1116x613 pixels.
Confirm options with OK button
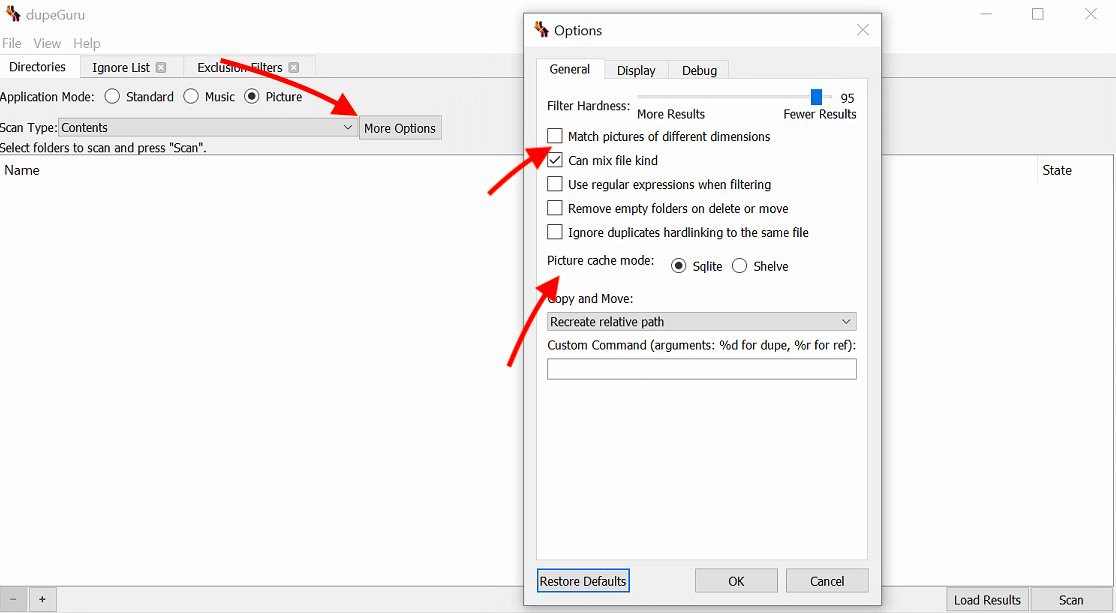(736, 581)
